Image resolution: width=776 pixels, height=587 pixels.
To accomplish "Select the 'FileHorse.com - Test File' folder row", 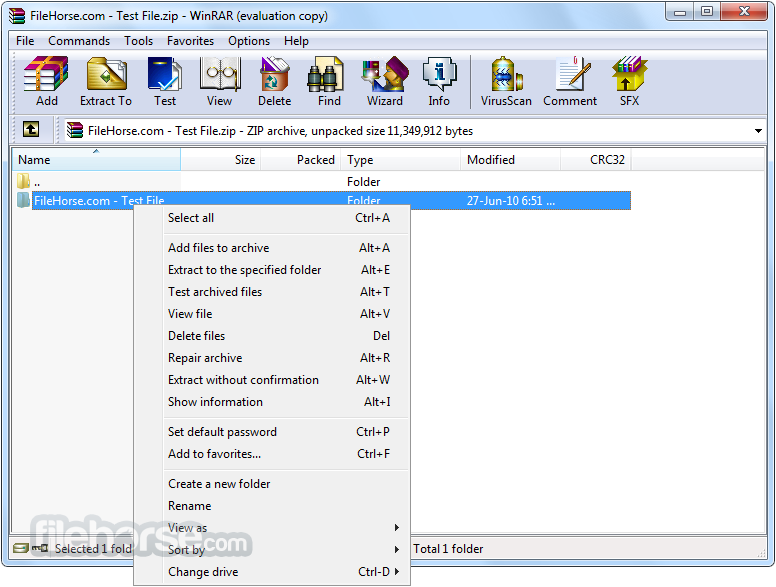I will (324, 200).
